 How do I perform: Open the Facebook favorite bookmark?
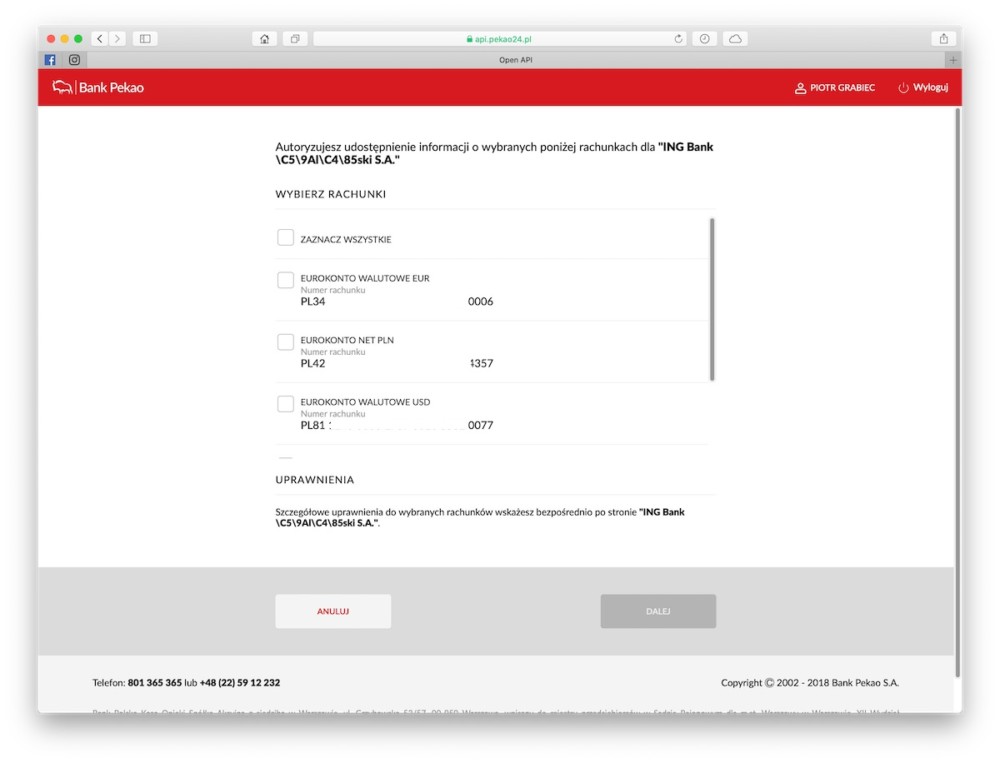50,60
